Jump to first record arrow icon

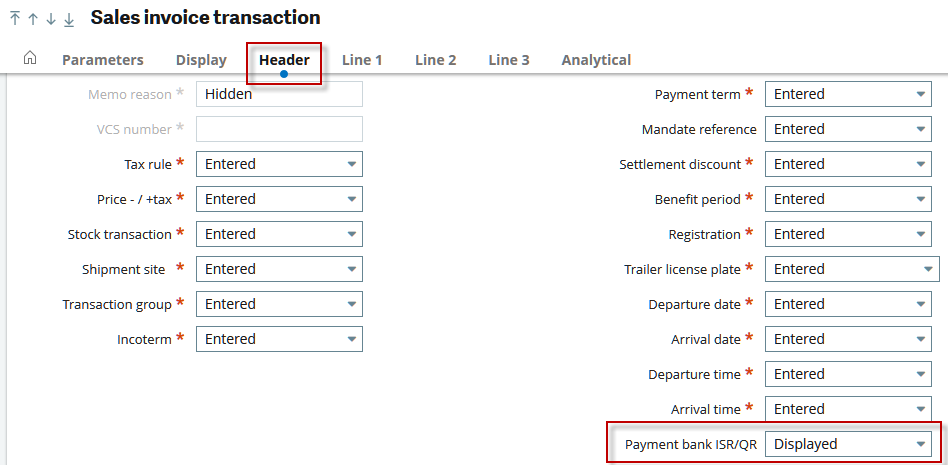pos(15,19)
